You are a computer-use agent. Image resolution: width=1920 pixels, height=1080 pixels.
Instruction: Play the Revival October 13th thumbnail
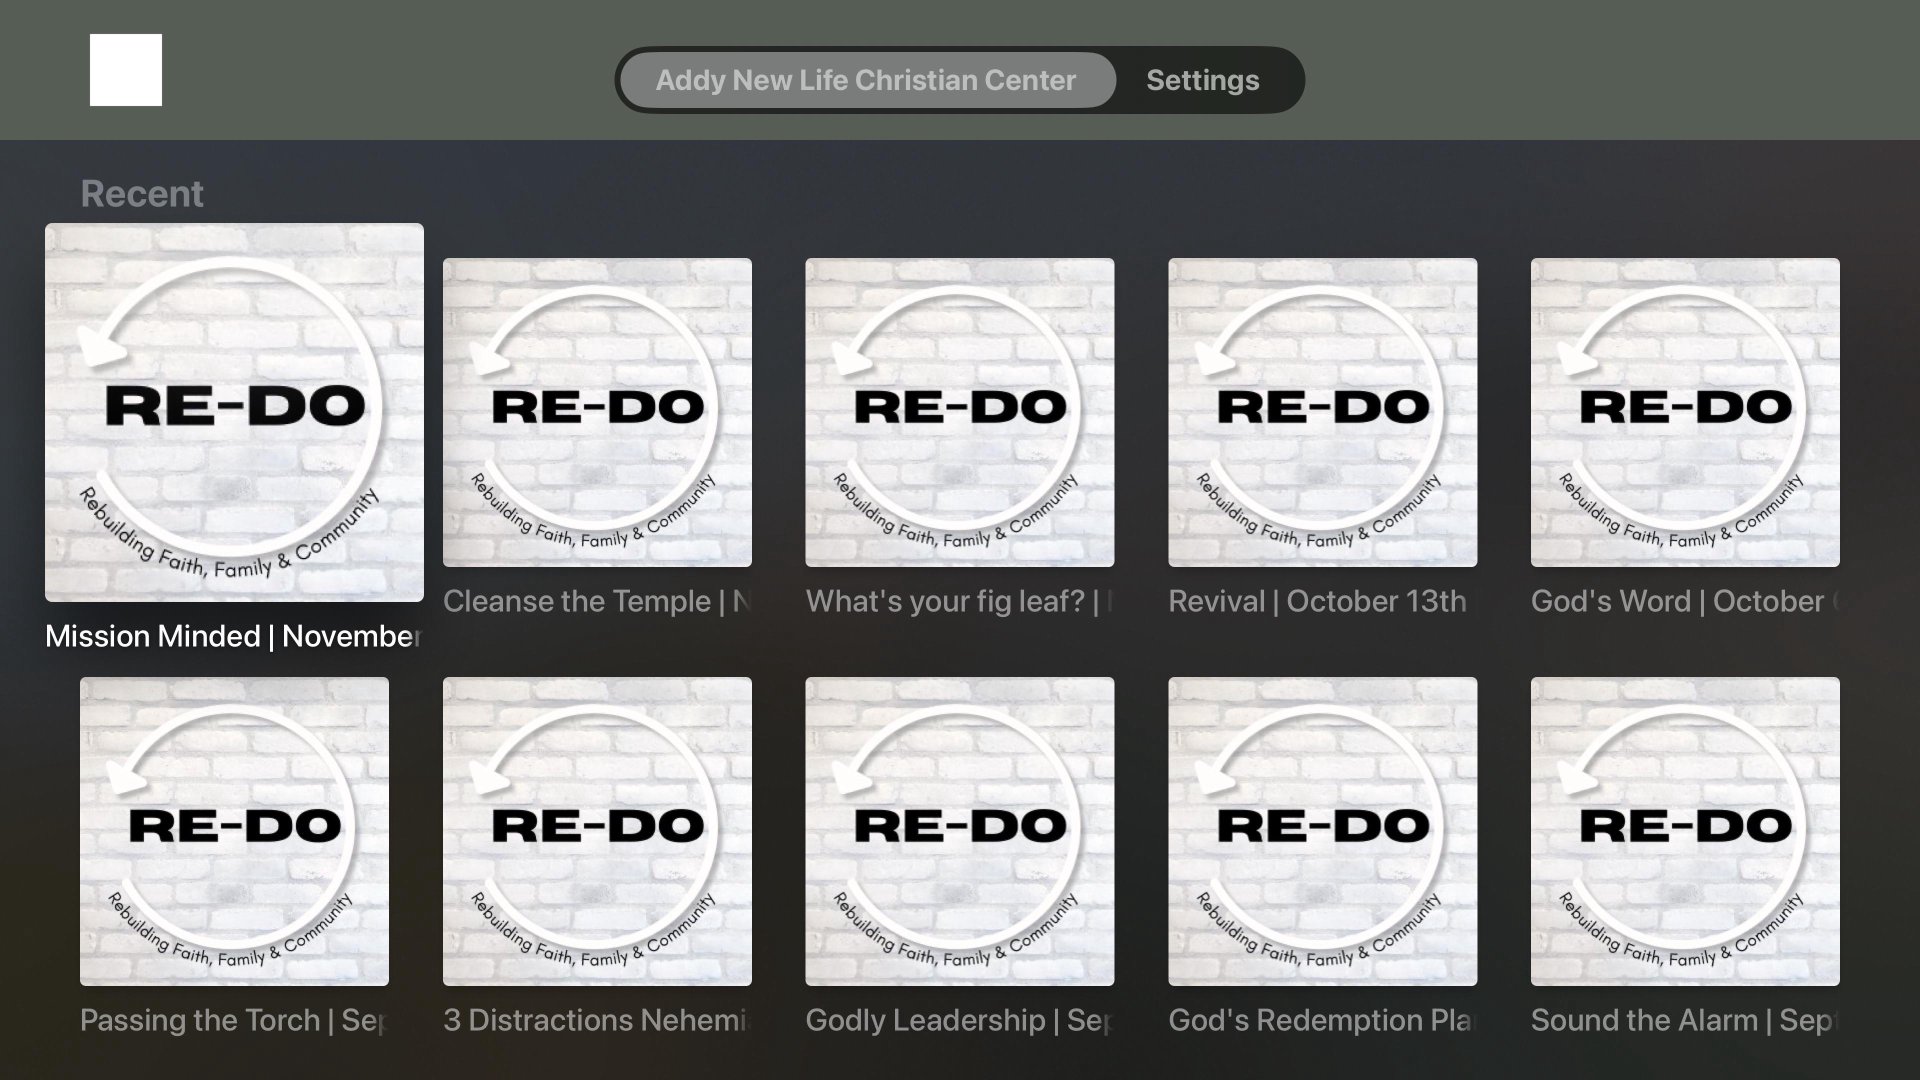click(x=1322, y=412)
